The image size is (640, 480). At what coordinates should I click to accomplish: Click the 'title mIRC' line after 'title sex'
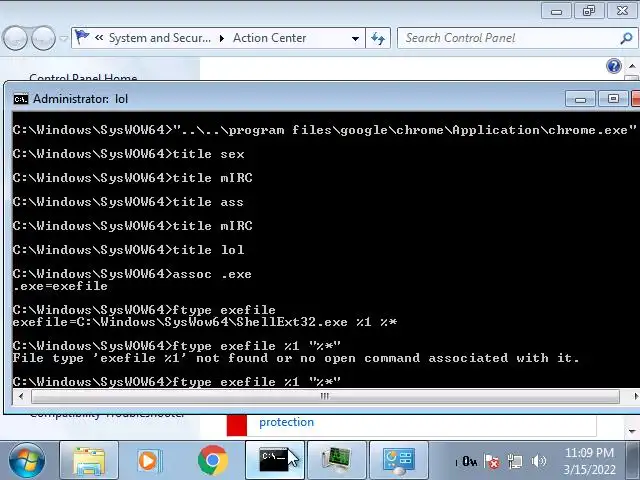pyautogui.click(x=133, y=178)
